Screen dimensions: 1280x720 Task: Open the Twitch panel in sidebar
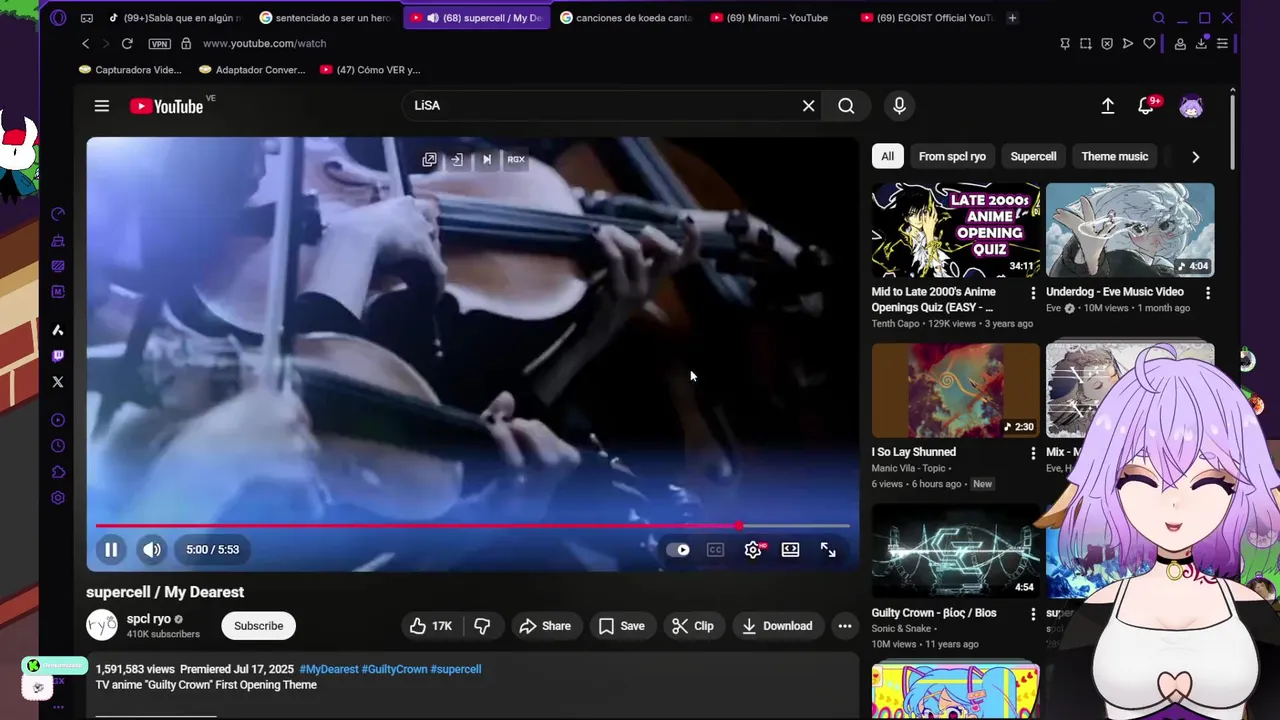point(58,356)
